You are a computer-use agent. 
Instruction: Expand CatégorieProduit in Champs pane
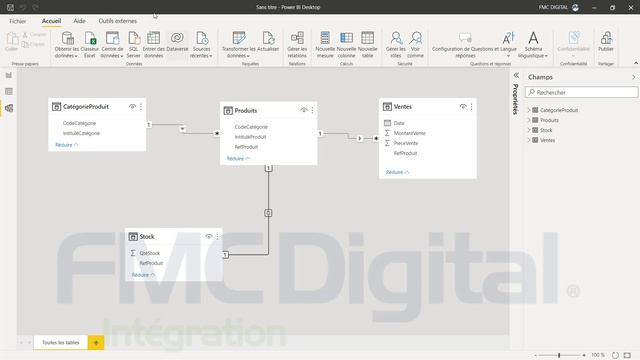529,110
